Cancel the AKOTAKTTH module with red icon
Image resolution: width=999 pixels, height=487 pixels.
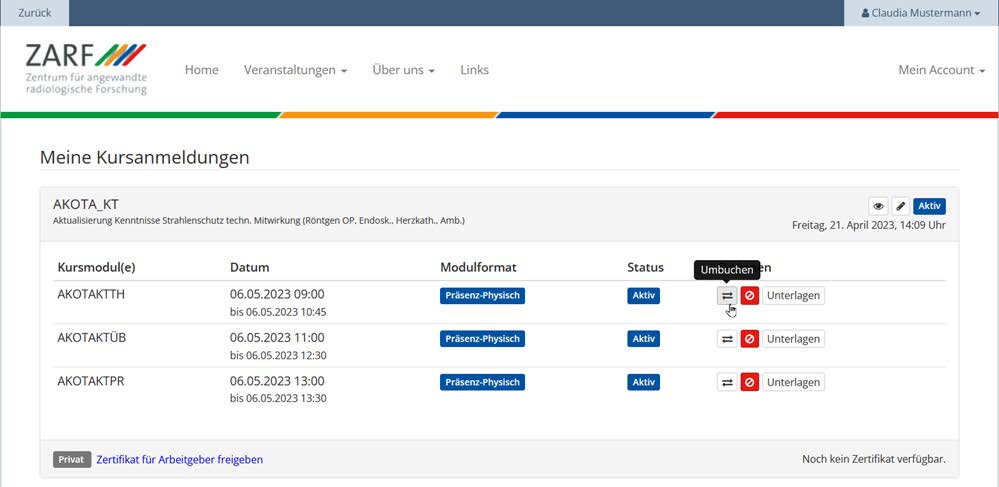point(750,296)
